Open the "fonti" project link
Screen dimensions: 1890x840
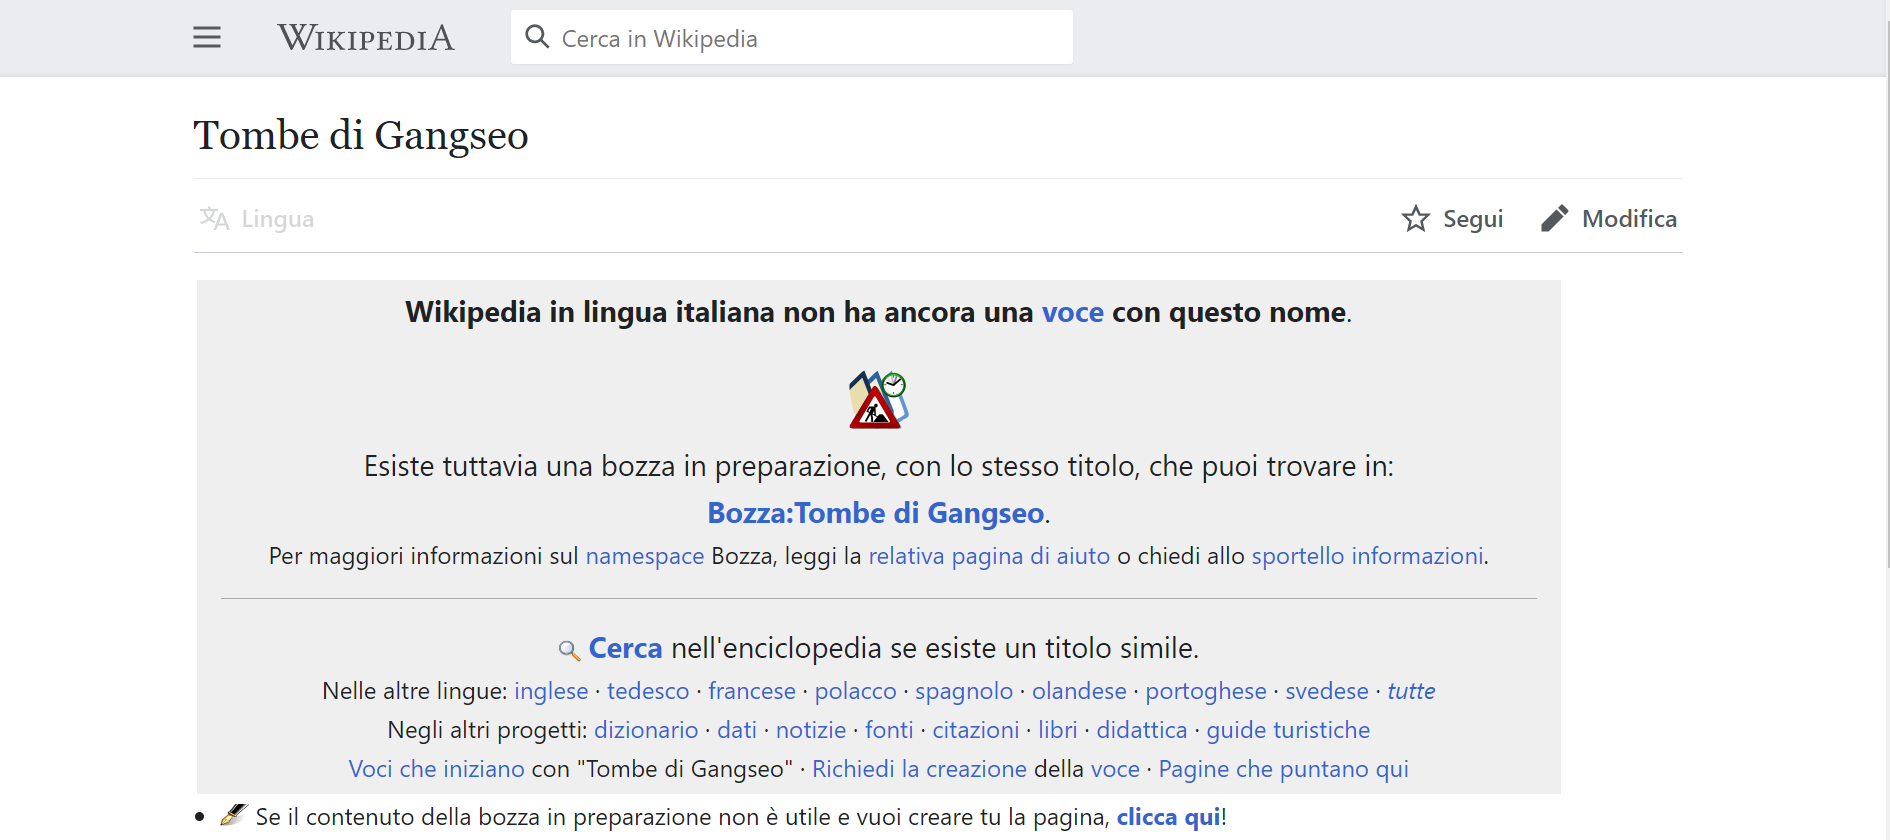(889, 730)
